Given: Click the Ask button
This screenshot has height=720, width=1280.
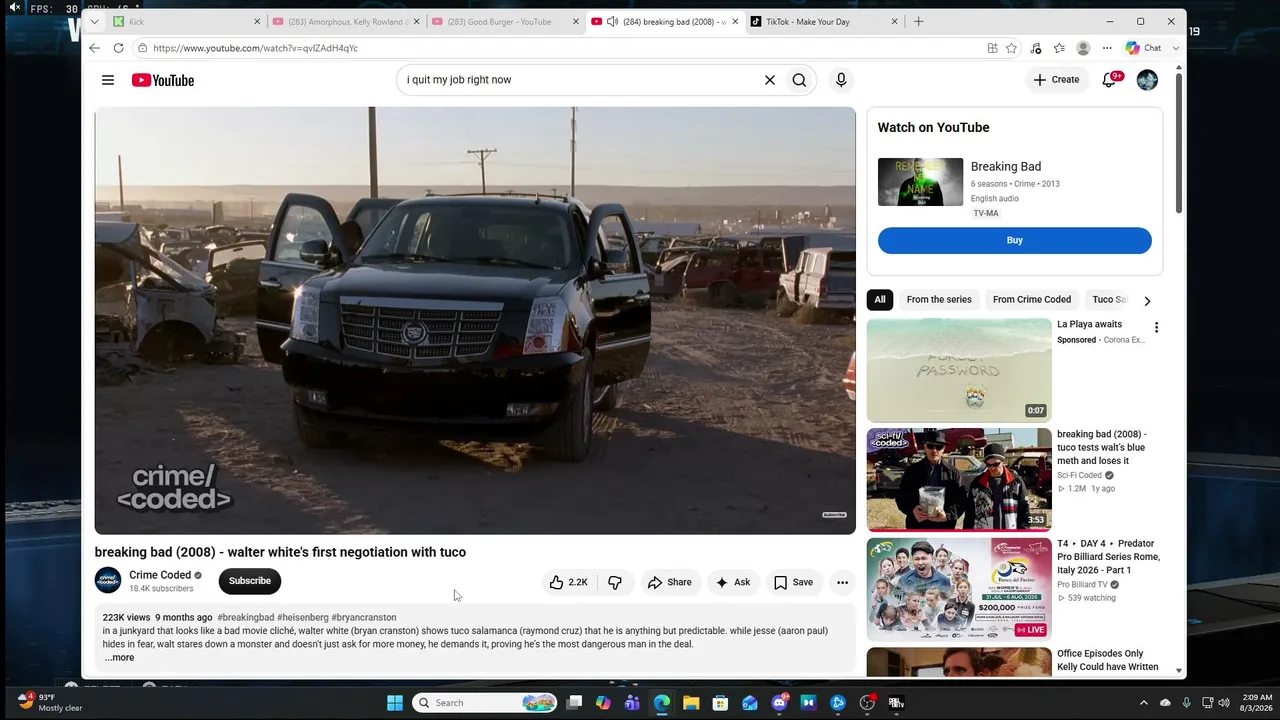Looking at the screenshot, I should click(732, 582).
